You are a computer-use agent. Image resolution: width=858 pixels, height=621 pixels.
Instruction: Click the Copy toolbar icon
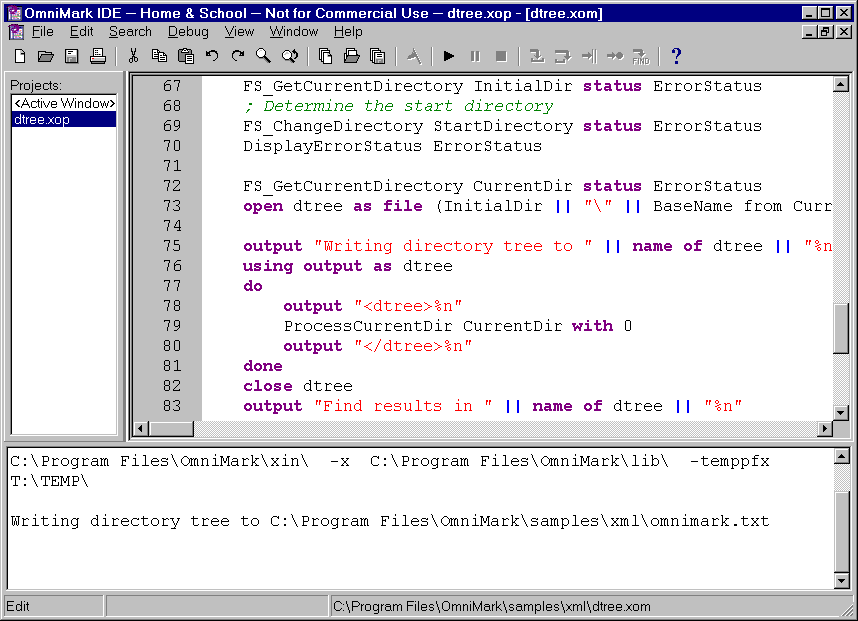(x=159, y=56)
